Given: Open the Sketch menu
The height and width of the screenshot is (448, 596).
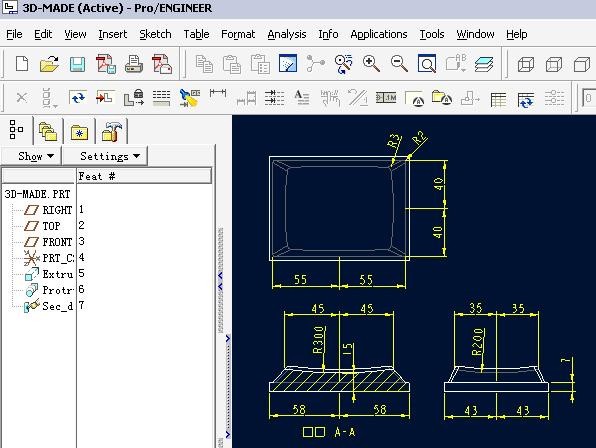Looking at the screenshot, I should pos(155,34).
